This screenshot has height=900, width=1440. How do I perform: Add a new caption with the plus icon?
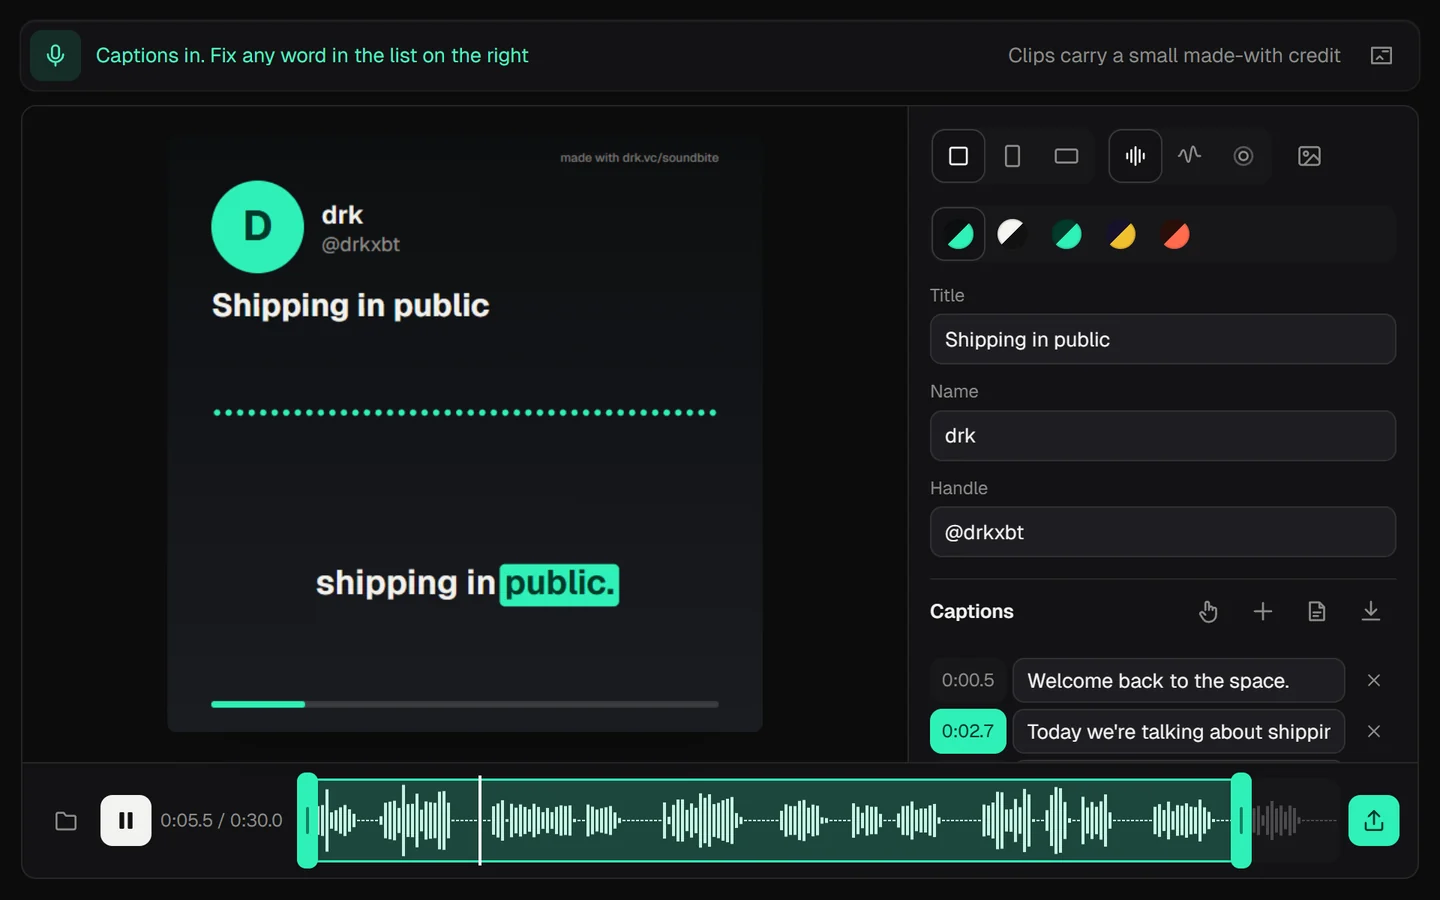coord(1263,611)
